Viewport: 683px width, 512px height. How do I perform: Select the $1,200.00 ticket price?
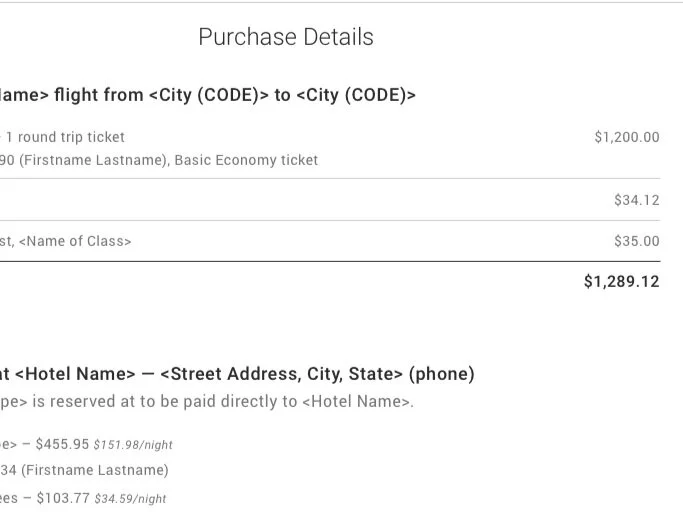coord(626,137)
